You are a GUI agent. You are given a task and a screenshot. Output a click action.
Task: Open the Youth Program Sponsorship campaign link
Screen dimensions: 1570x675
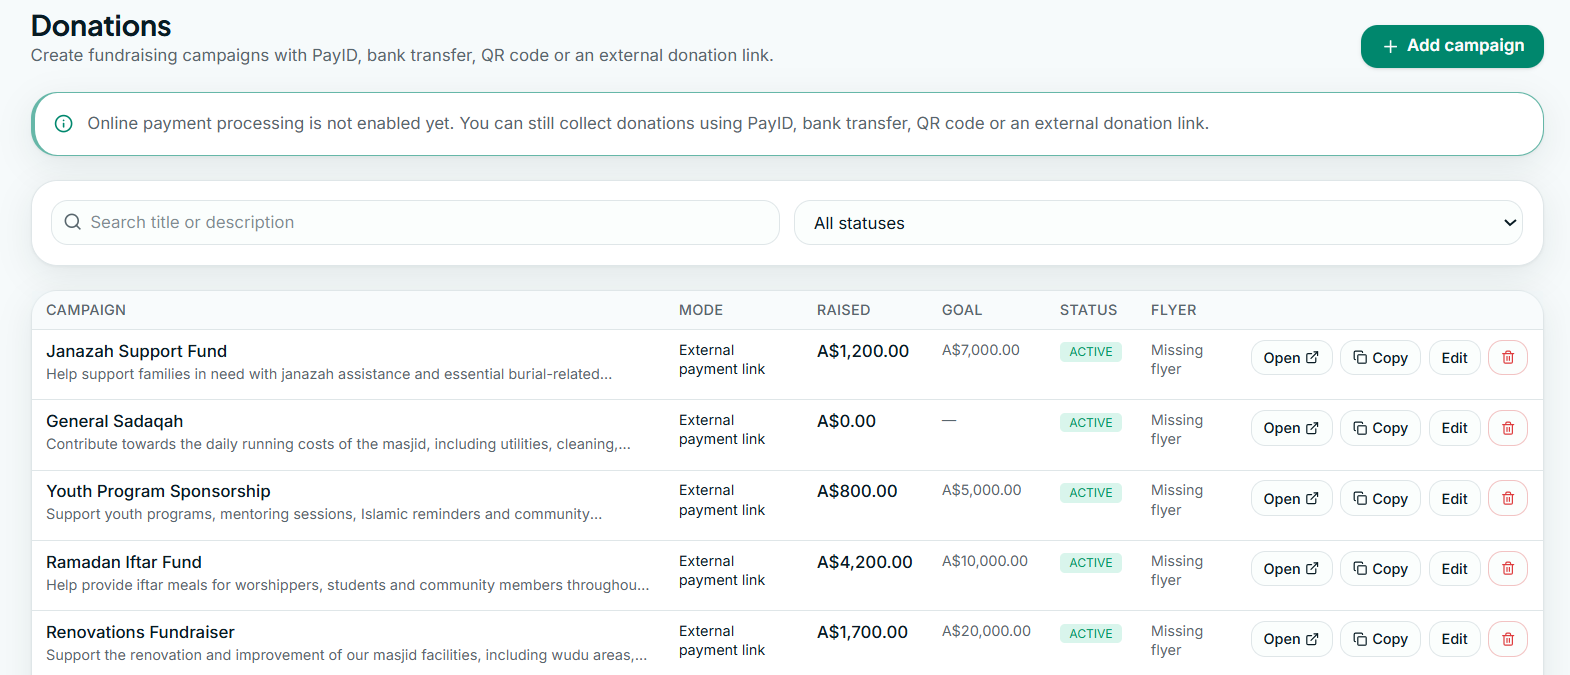[x=1291, y=499]
